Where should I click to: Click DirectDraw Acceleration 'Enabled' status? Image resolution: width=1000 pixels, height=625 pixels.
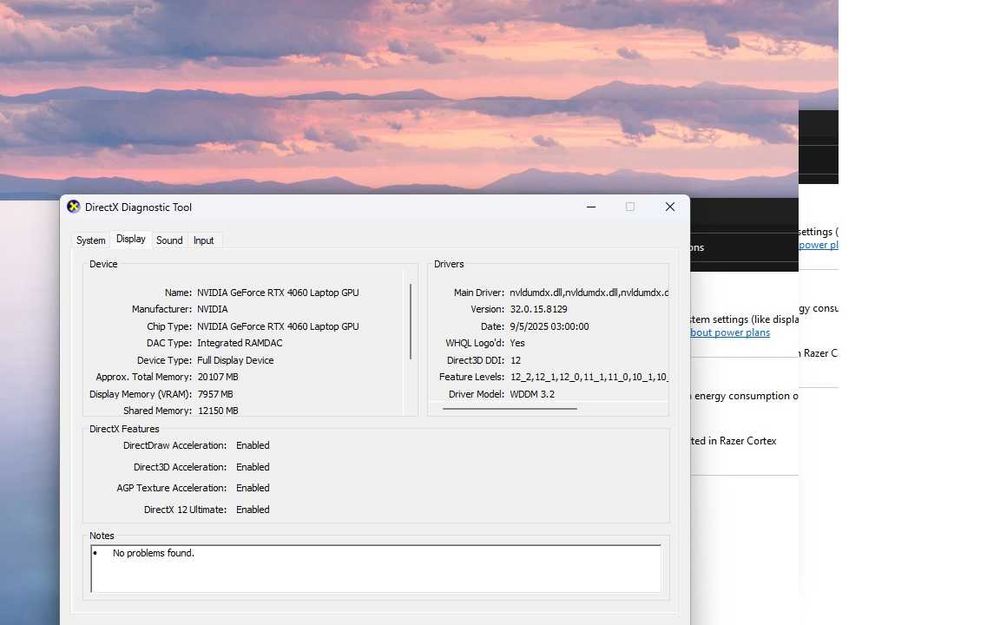[x=253, y=445]
